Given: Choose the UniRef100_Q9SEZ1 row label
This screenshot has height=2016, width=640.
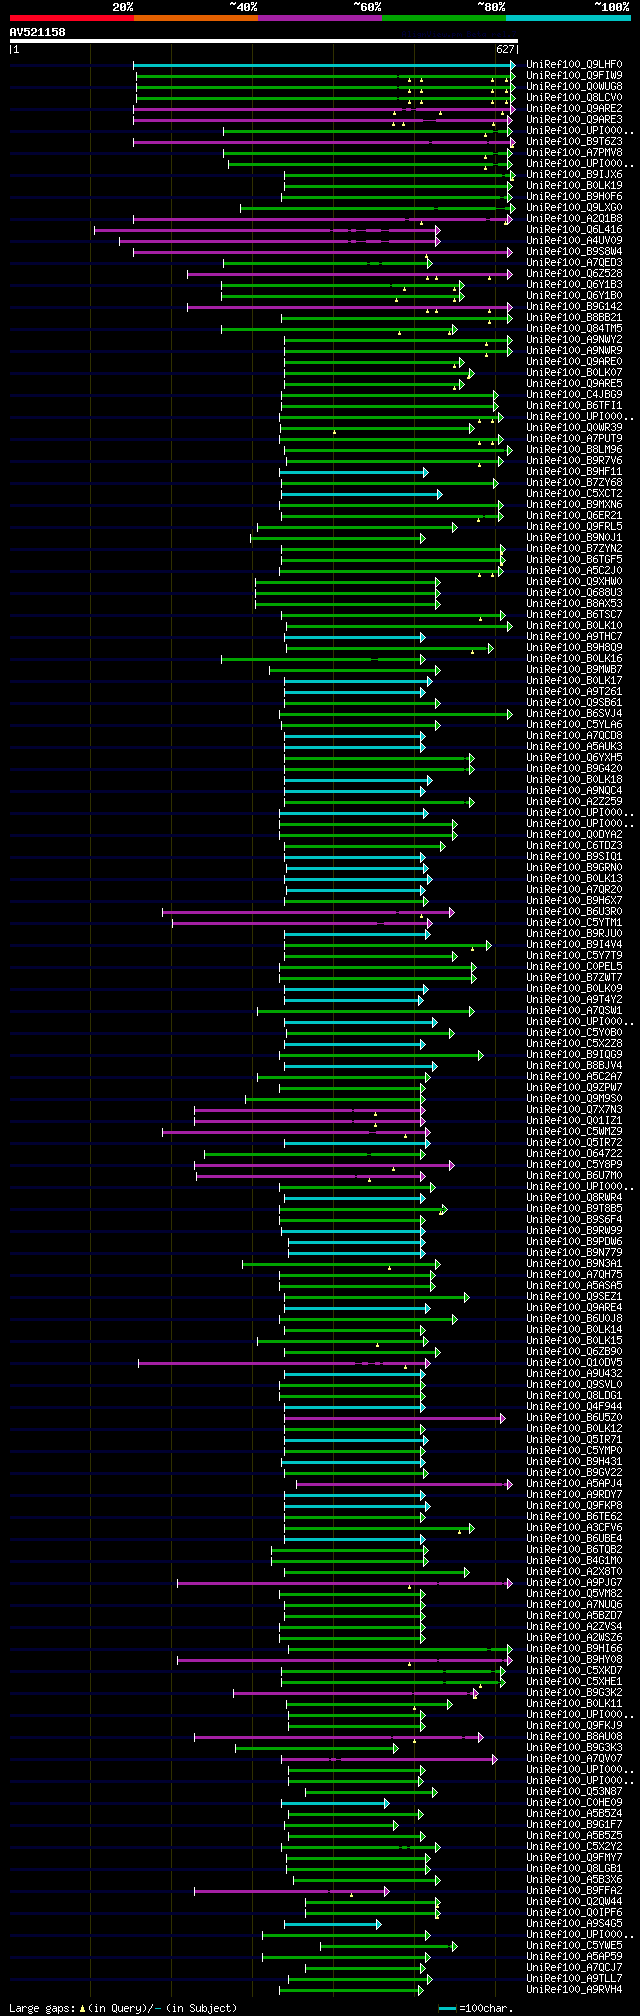Looking at the screenshot, I should [x=574, y=1297].
